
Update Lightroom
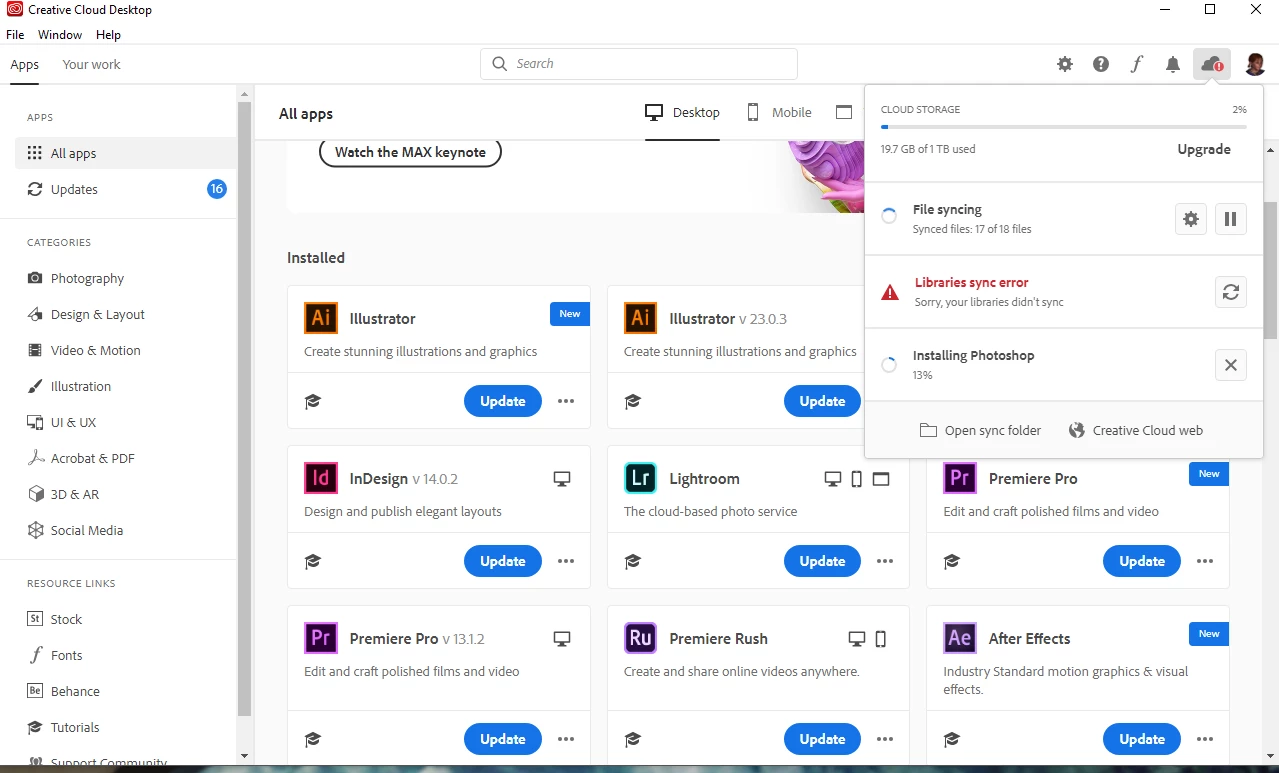[x=822, y=561]
